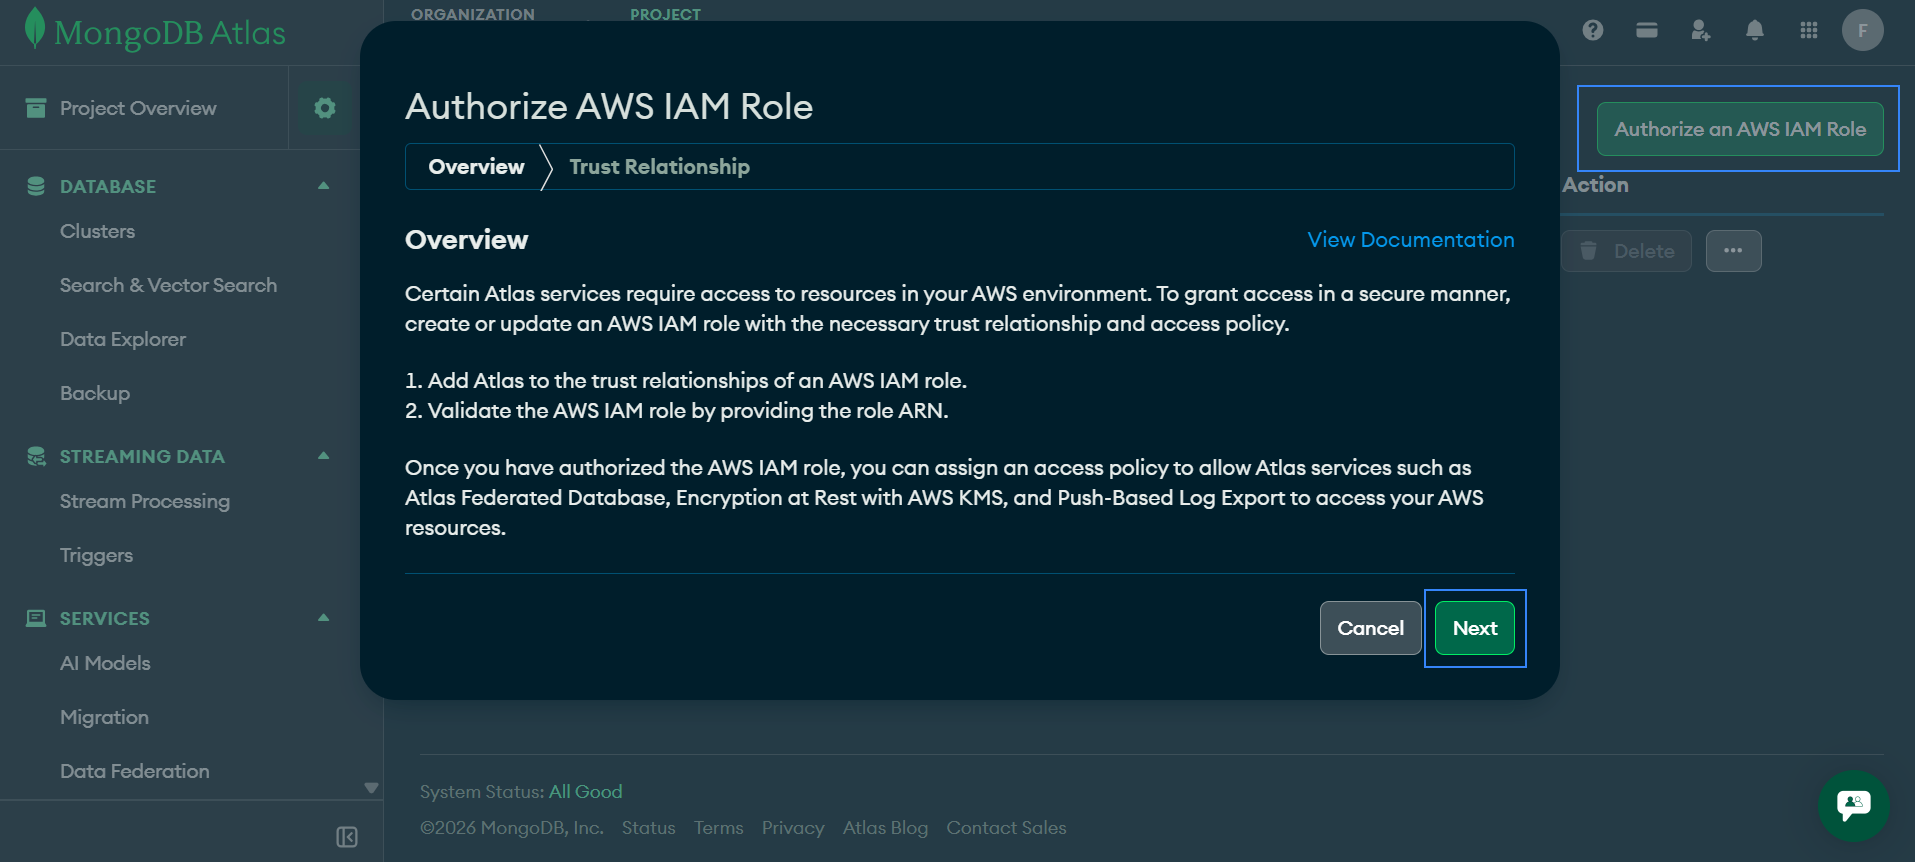The height and width of the screenshot is (862, 1915).
Task: Open the user avatar F menu
Action: coord(1863,30)
